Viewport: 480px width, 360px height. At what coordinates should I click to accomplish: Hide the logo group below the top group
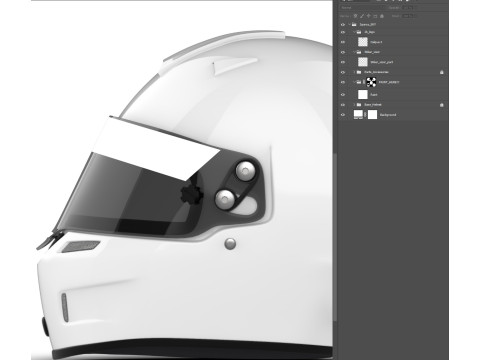(343, 32)
